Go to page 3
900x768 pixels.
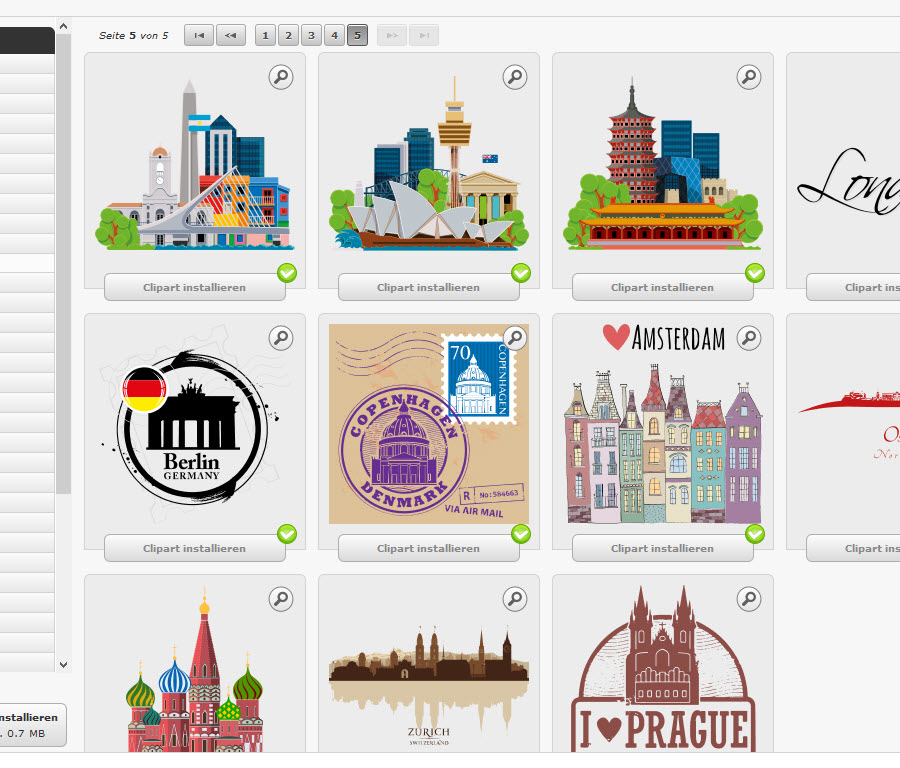point(311,36)
